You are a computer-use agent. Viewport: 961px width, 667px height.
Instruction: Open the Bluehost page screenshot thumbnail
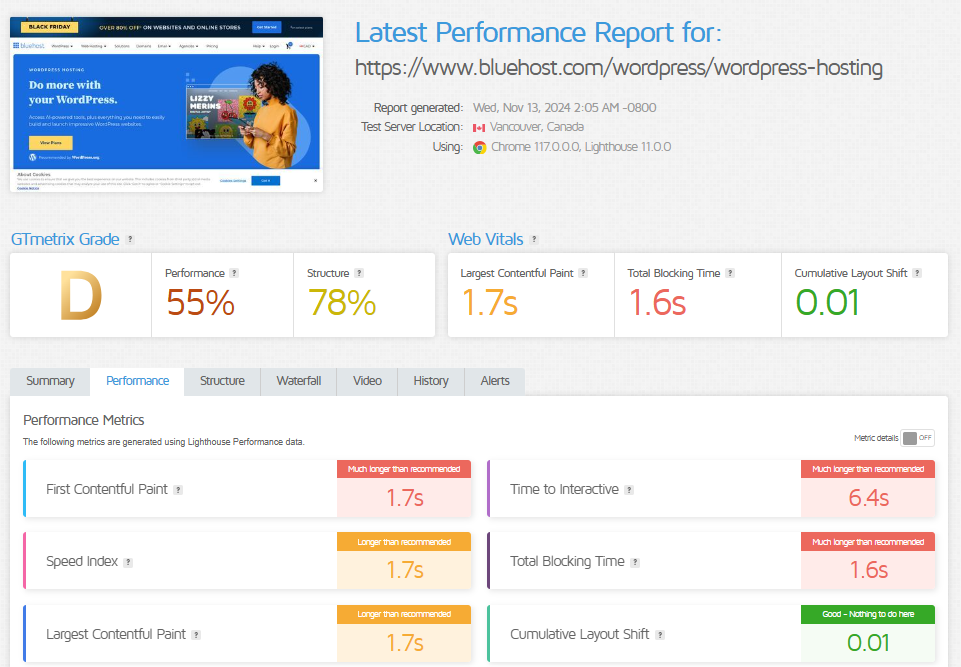click(x=167, y=104)
